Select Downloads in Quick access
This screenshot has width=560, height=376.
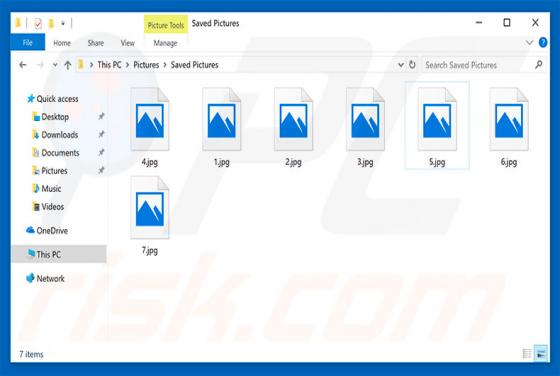coord(60,135)
